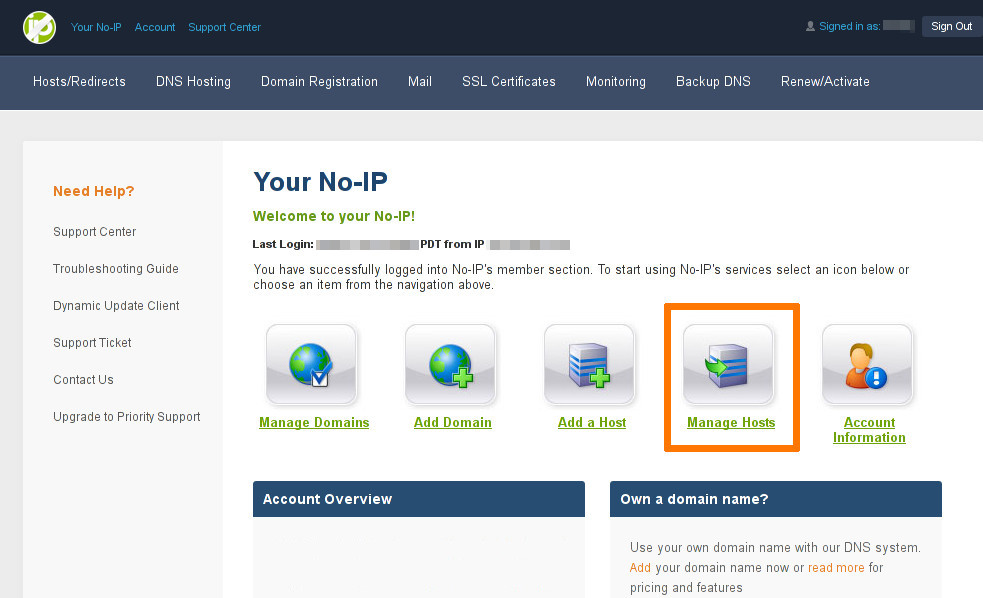Select the Monitoring menu item
Image resolution: width=983 pixels, height=598 pixels.
click(616, 81)
